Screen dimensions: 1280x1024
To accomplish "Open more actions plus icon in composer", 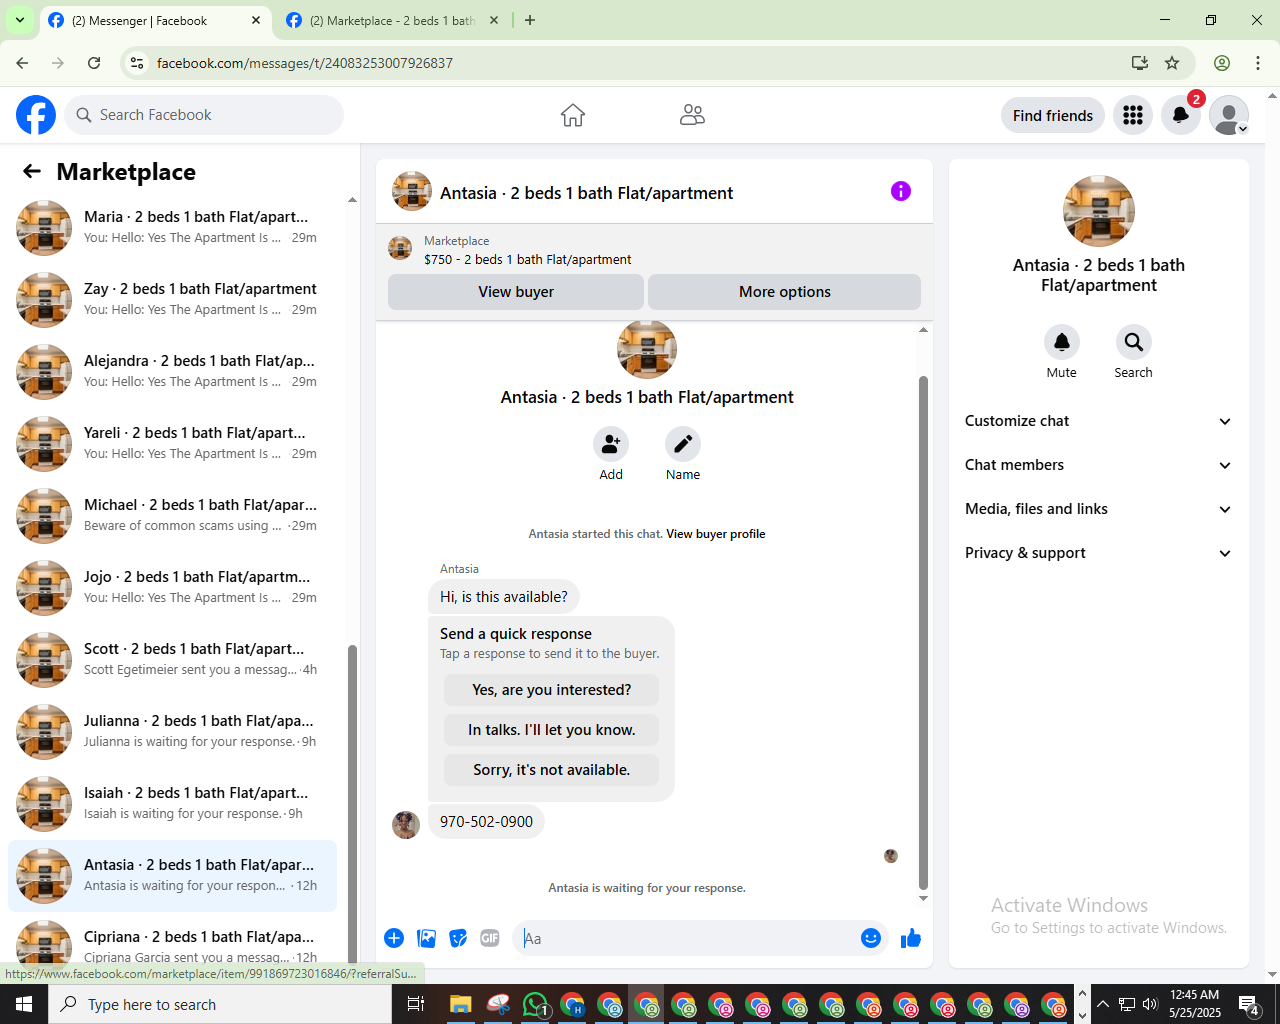I will pos(394,938).
